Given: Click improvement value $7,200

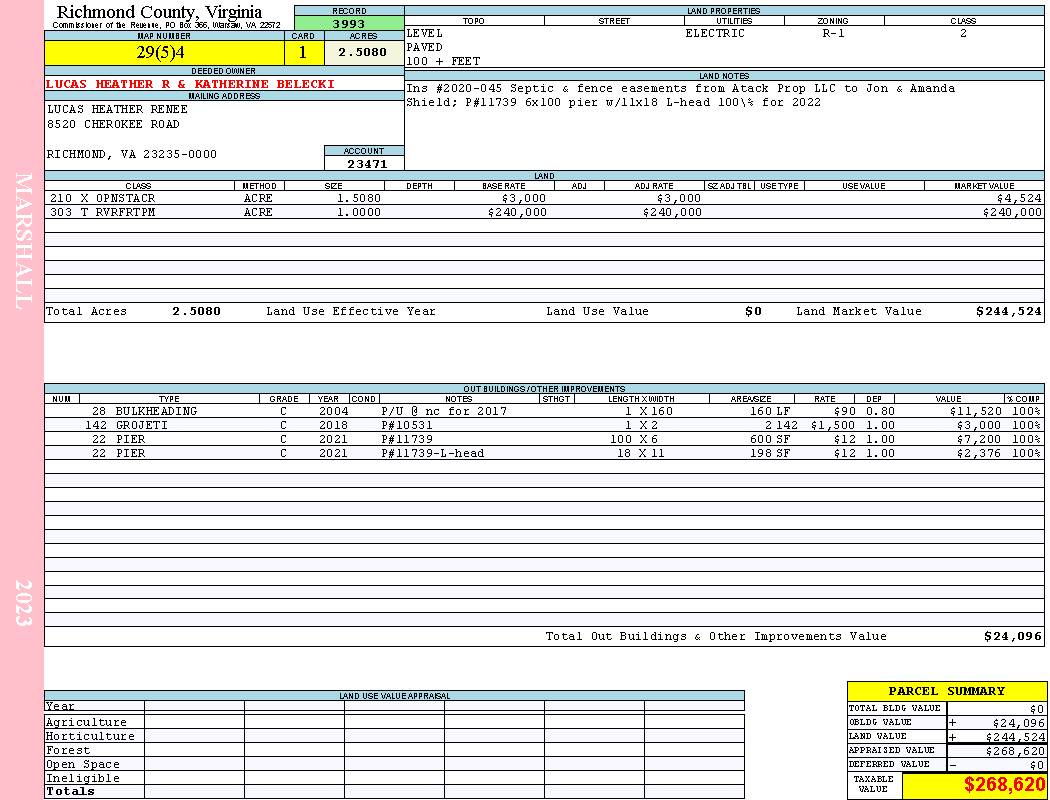Looking at the screenshot, I should click(979, 440).
